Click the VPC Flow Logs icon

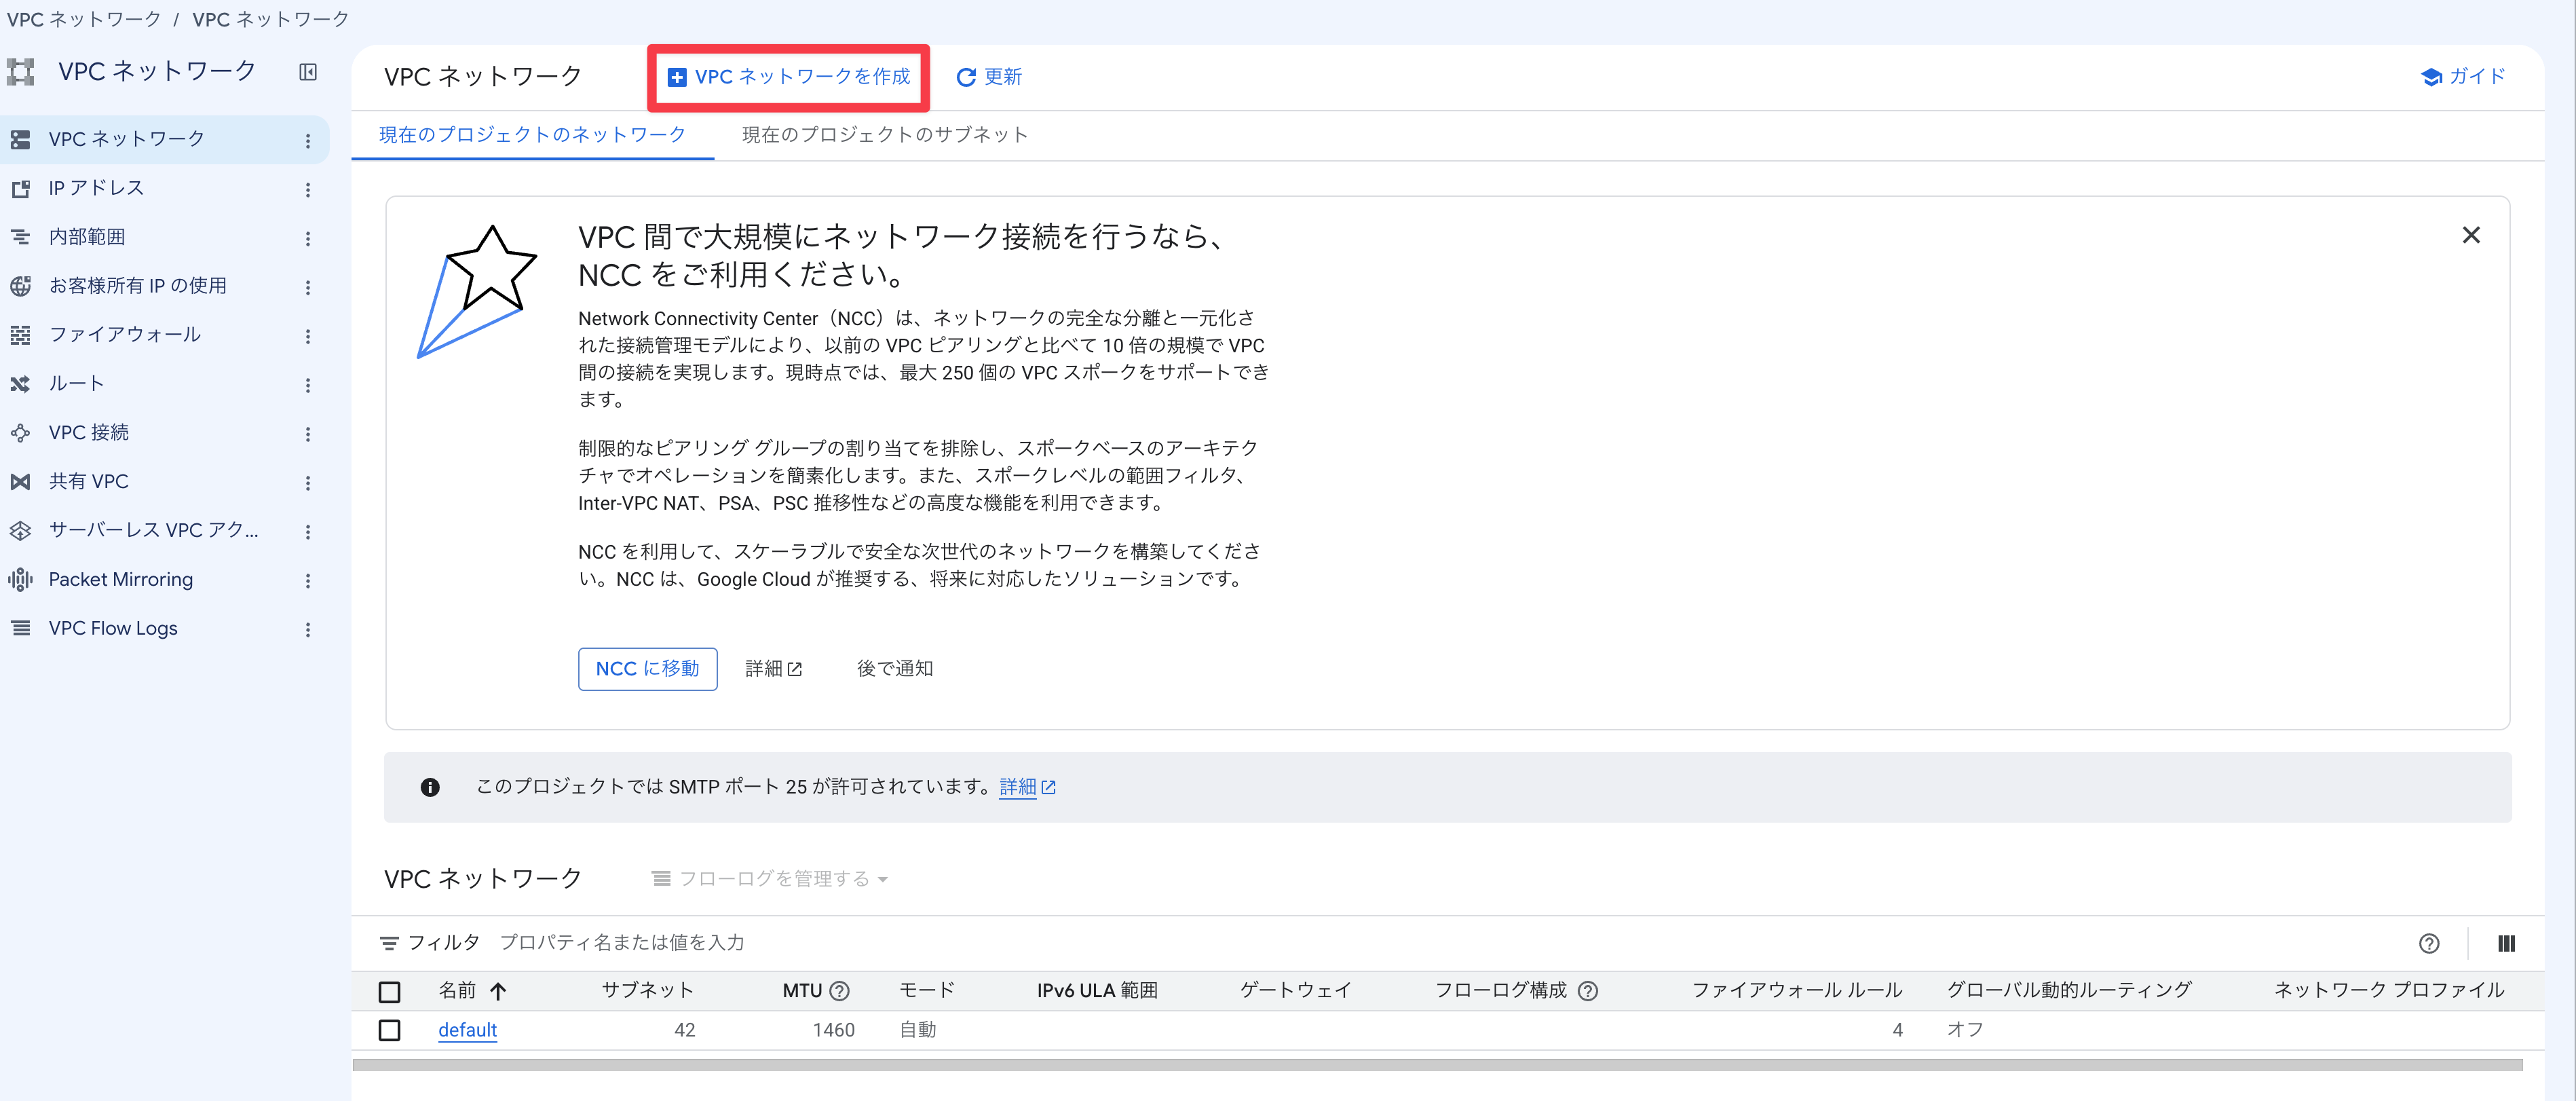point(20,629)
